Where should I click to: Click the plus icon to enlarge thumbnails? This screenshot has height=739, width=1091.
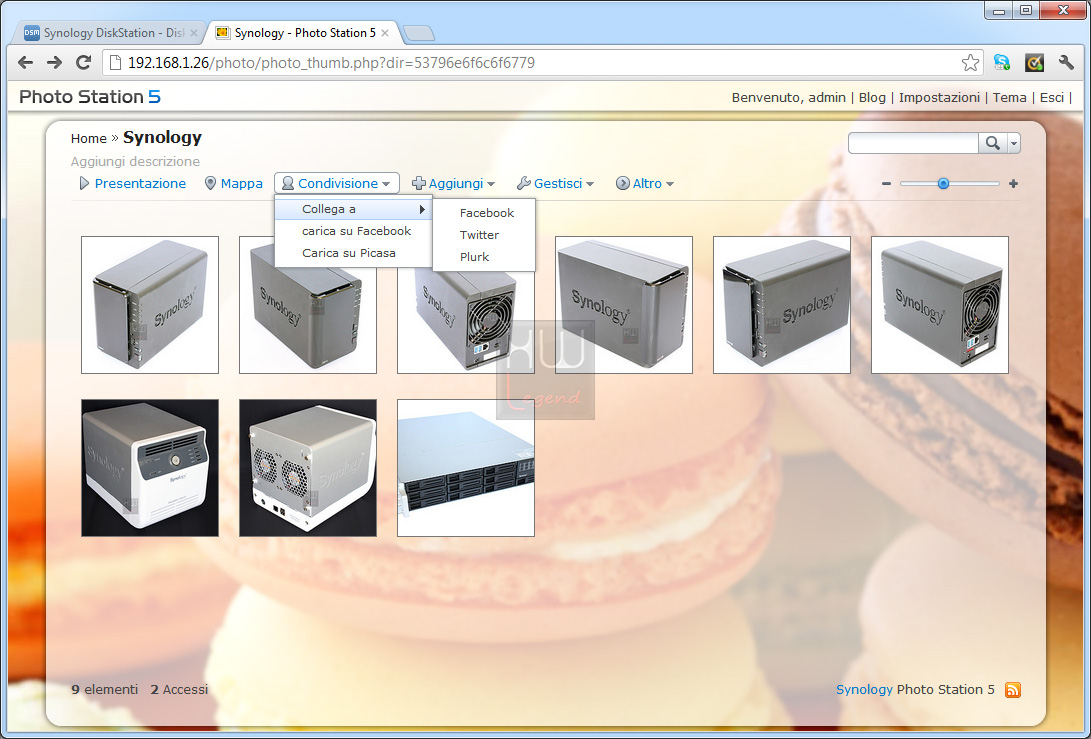1013,184
